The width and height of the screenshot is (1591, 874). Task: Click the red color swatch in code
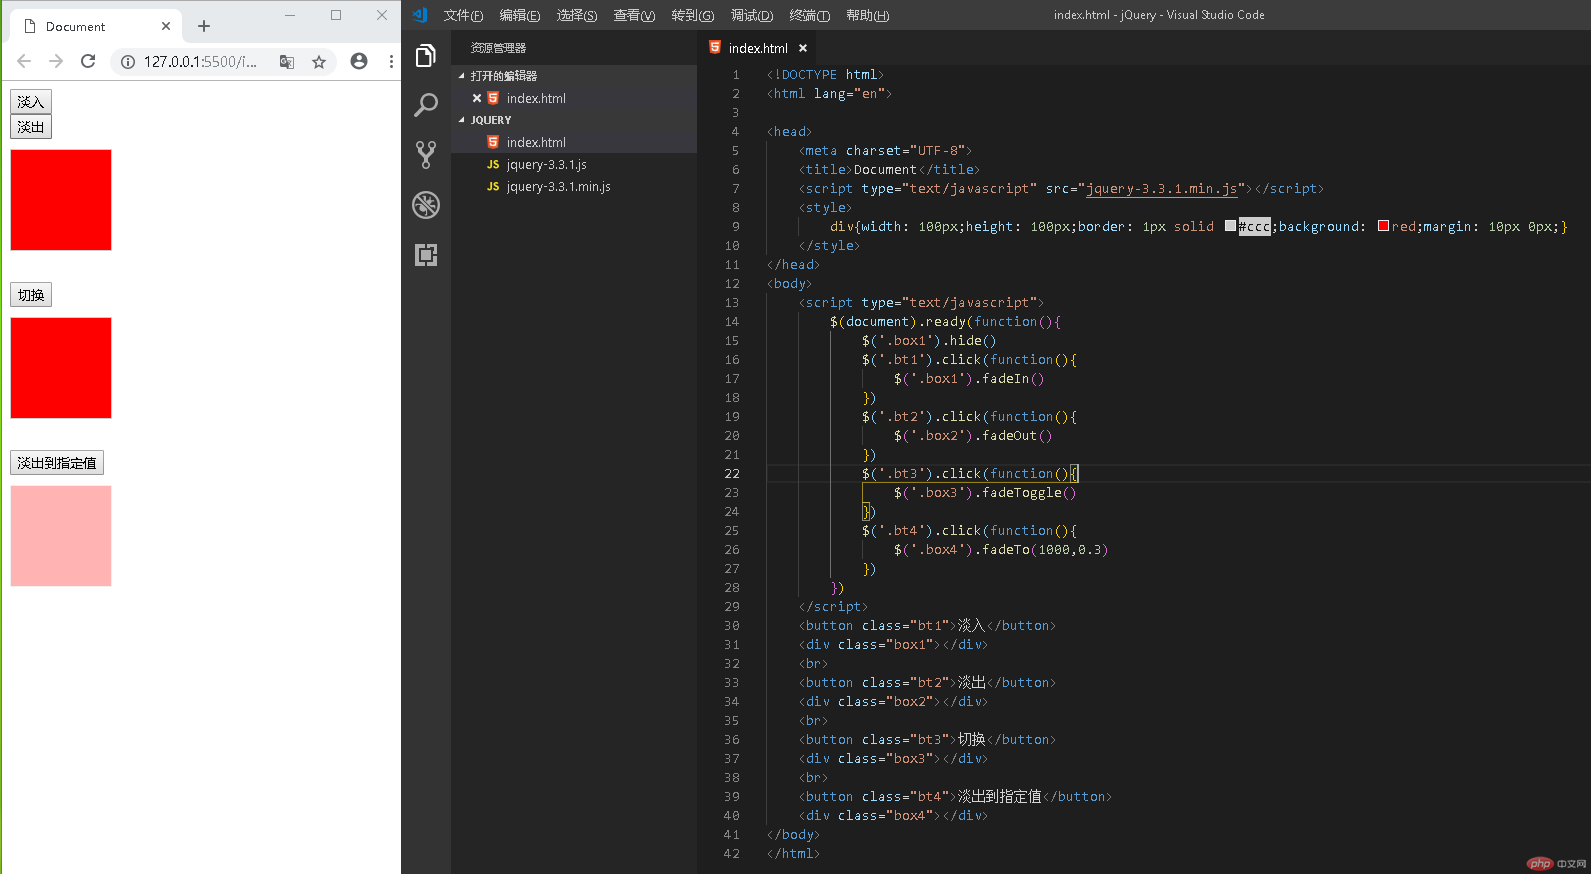[1383, 226]
